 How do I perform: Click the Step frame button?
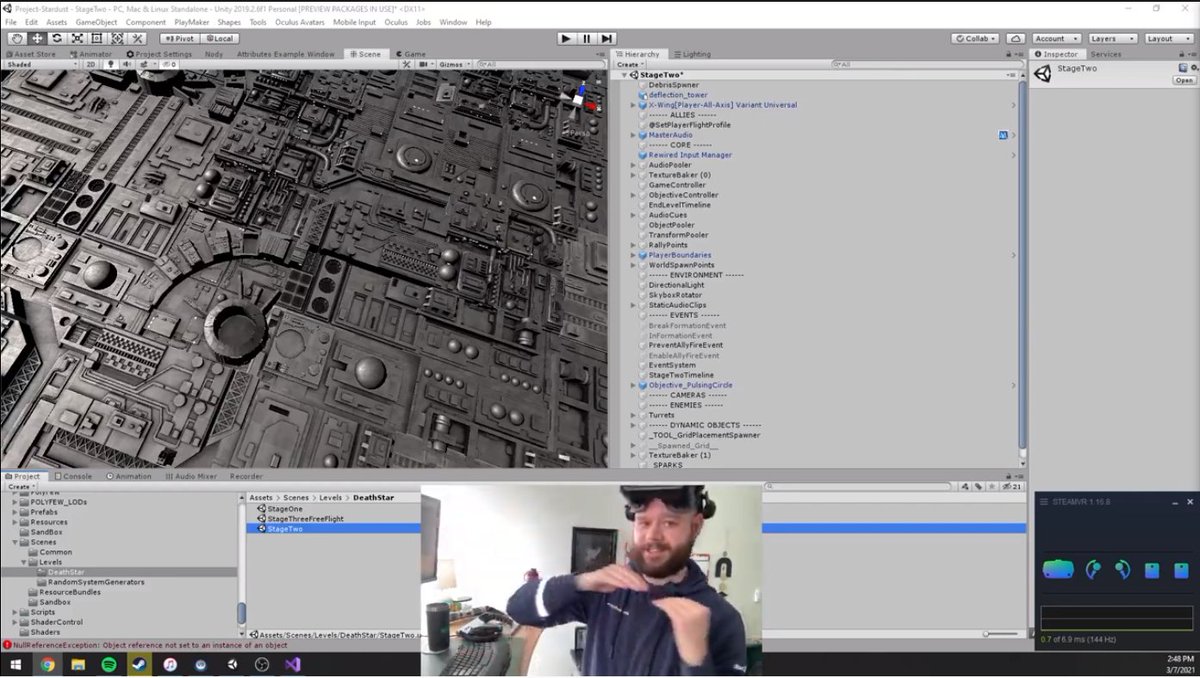606,38
